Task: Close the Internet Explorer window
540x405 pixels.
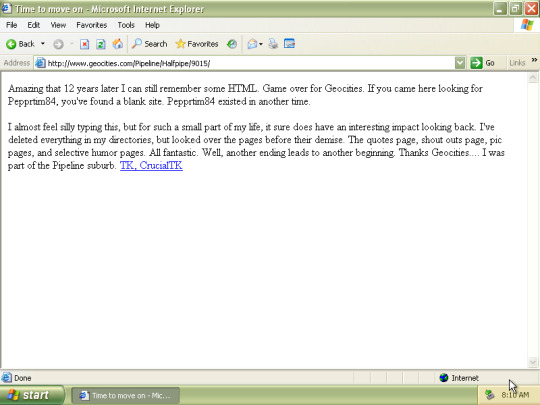Action: click(x=531, y=9)
